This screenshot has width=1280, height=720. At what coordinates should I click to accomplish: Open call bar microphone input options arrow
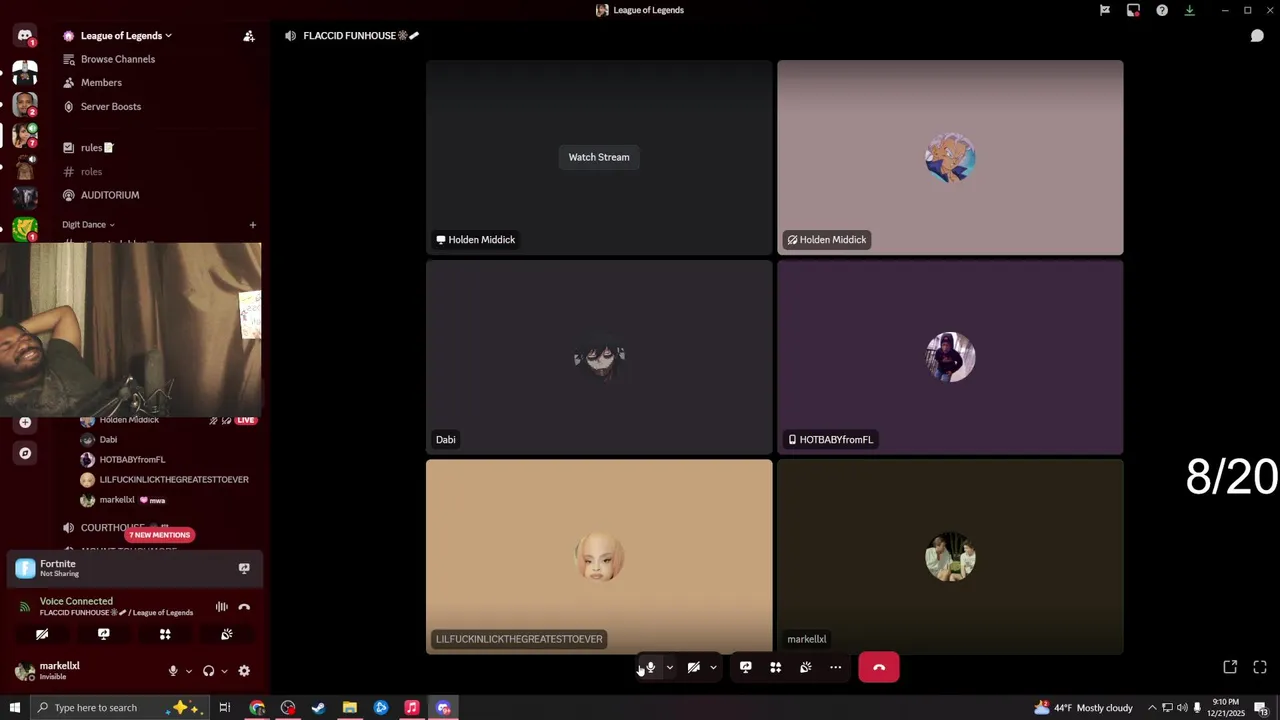pos(669,667)
